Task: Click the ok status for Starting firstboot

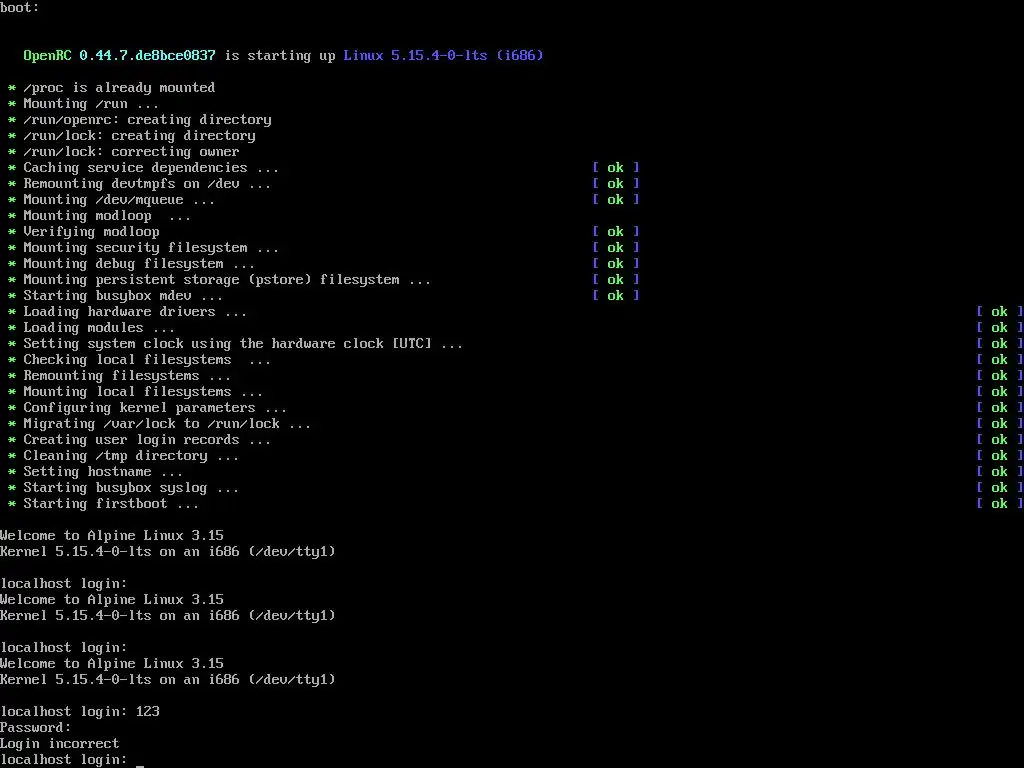Action: click(1000, 504)
